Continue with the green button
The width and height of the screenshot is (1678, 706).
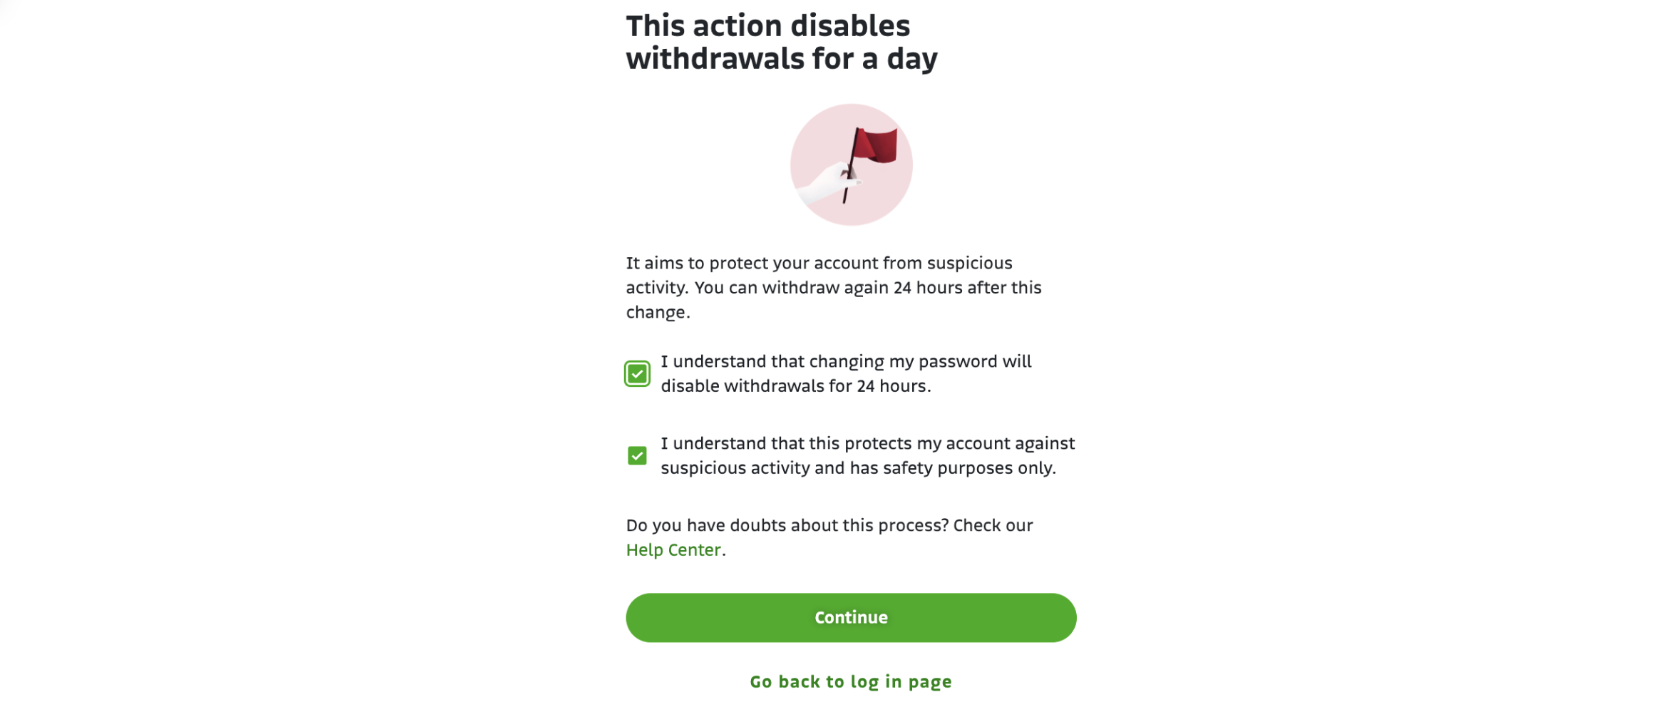[851, 618]
